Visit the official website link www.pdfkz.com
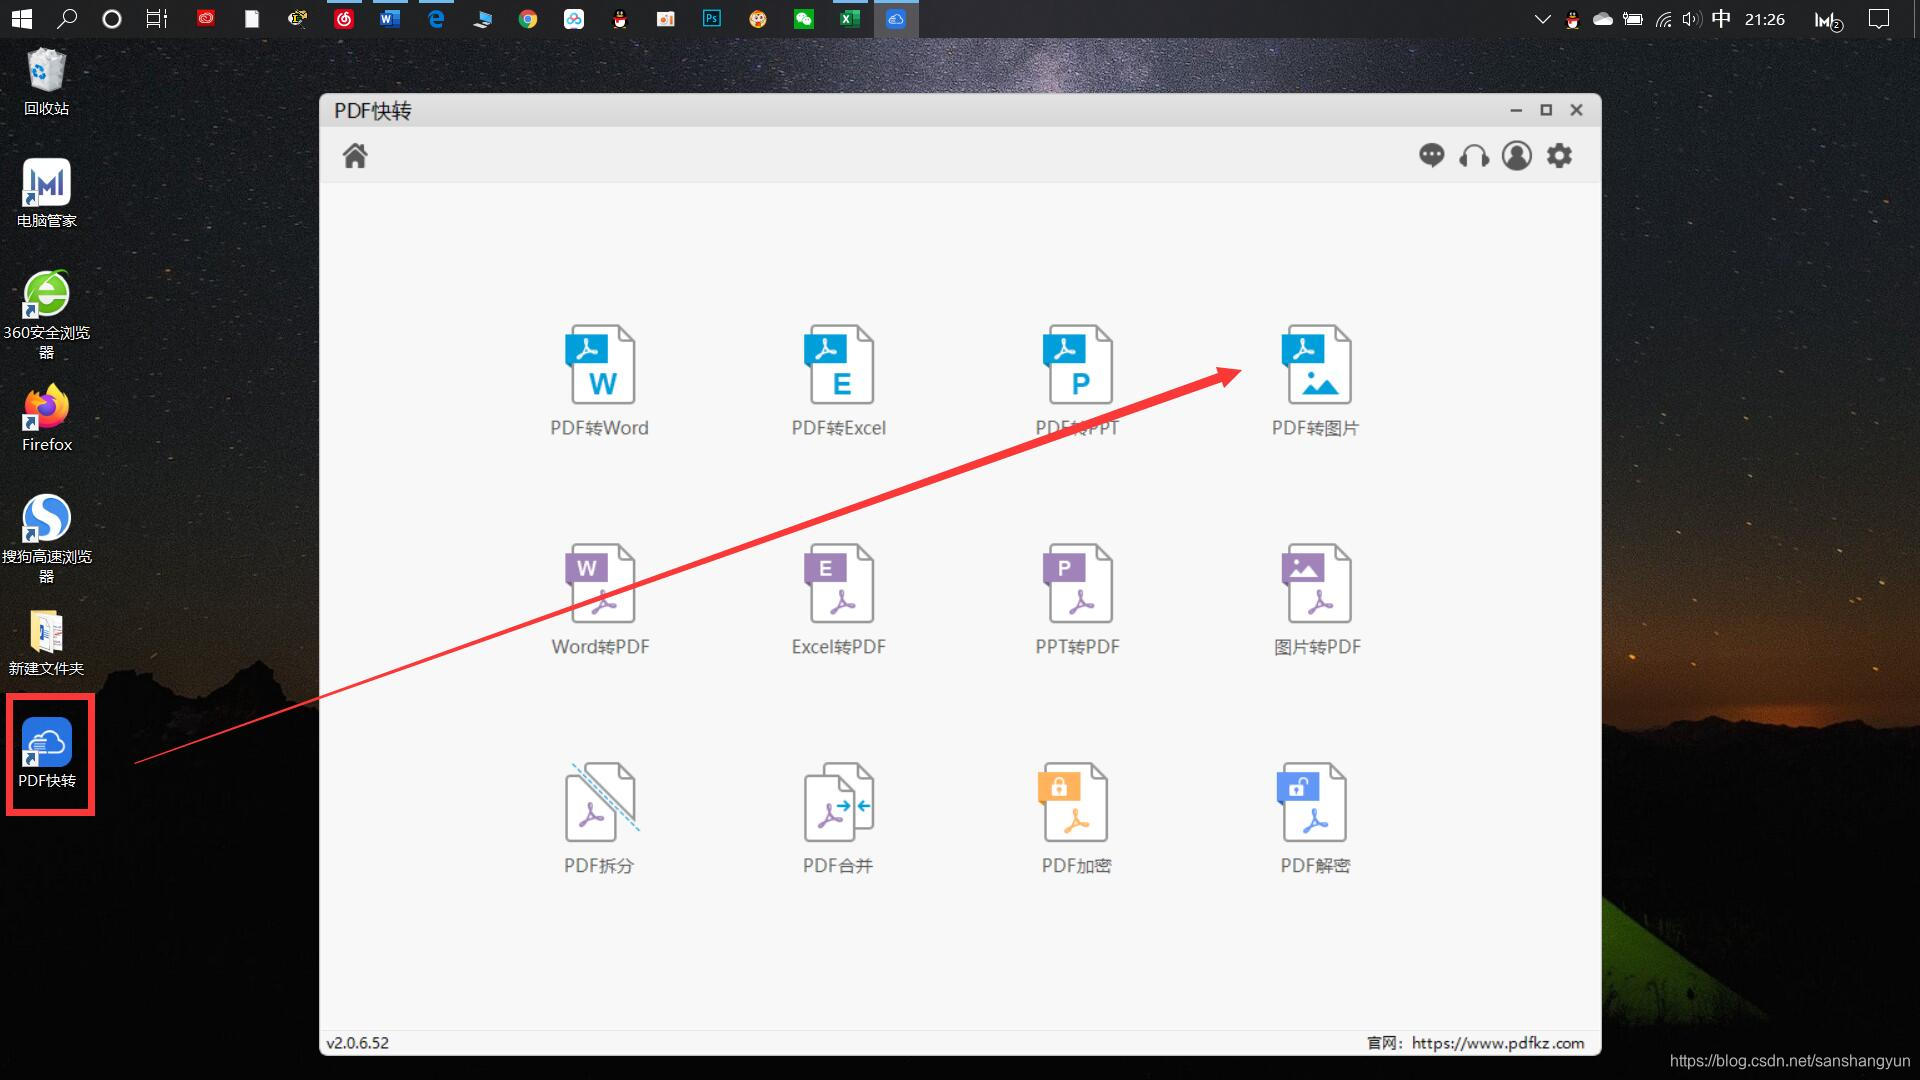1920x1080 pixels. coord(1497,1043)
